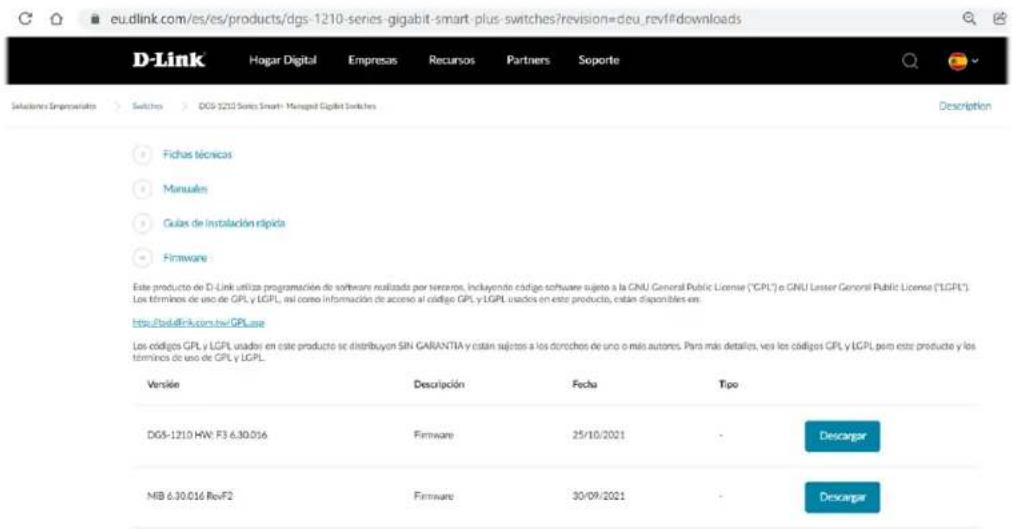
Task: Select the date 25/10/2021
Action: pos(598,435)
